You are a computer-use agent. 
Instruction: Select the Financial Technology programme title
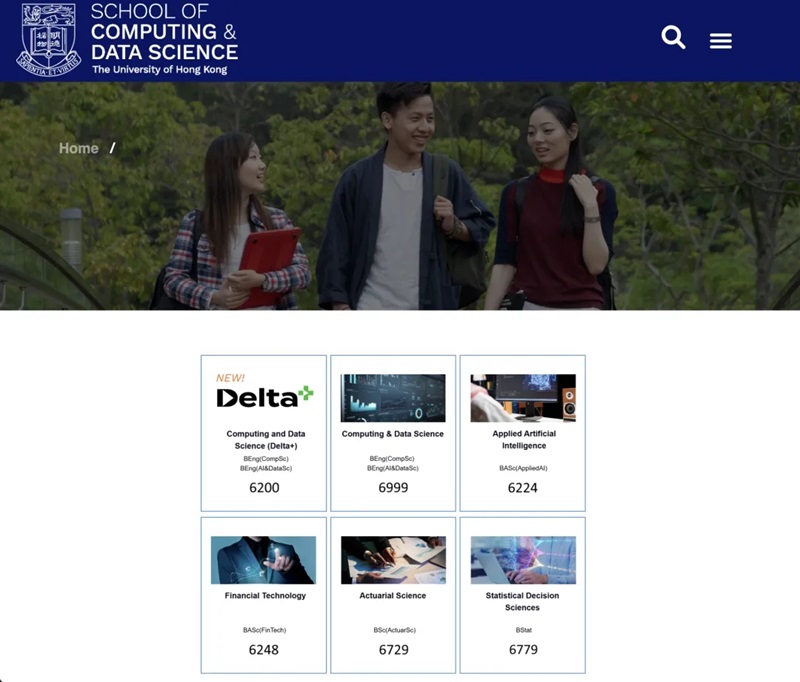pyautogui.click(x=265, y=595)
